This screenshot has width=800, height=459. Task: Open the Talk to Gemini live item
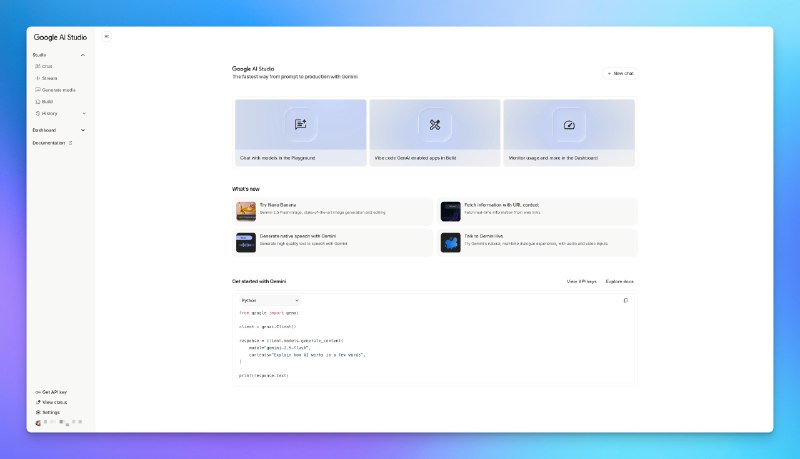tap(537, 242)
